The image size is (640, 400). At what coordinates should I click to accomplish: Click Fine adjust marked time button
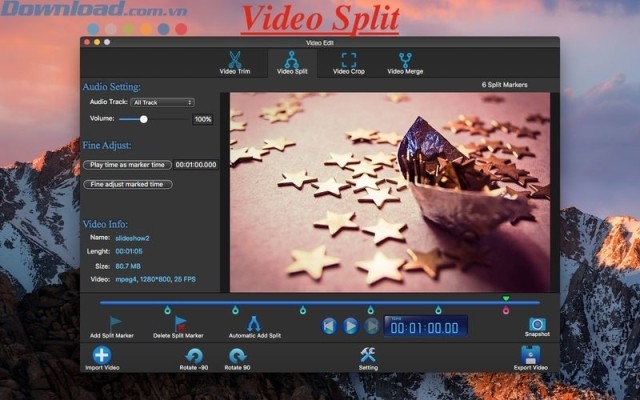127,184
